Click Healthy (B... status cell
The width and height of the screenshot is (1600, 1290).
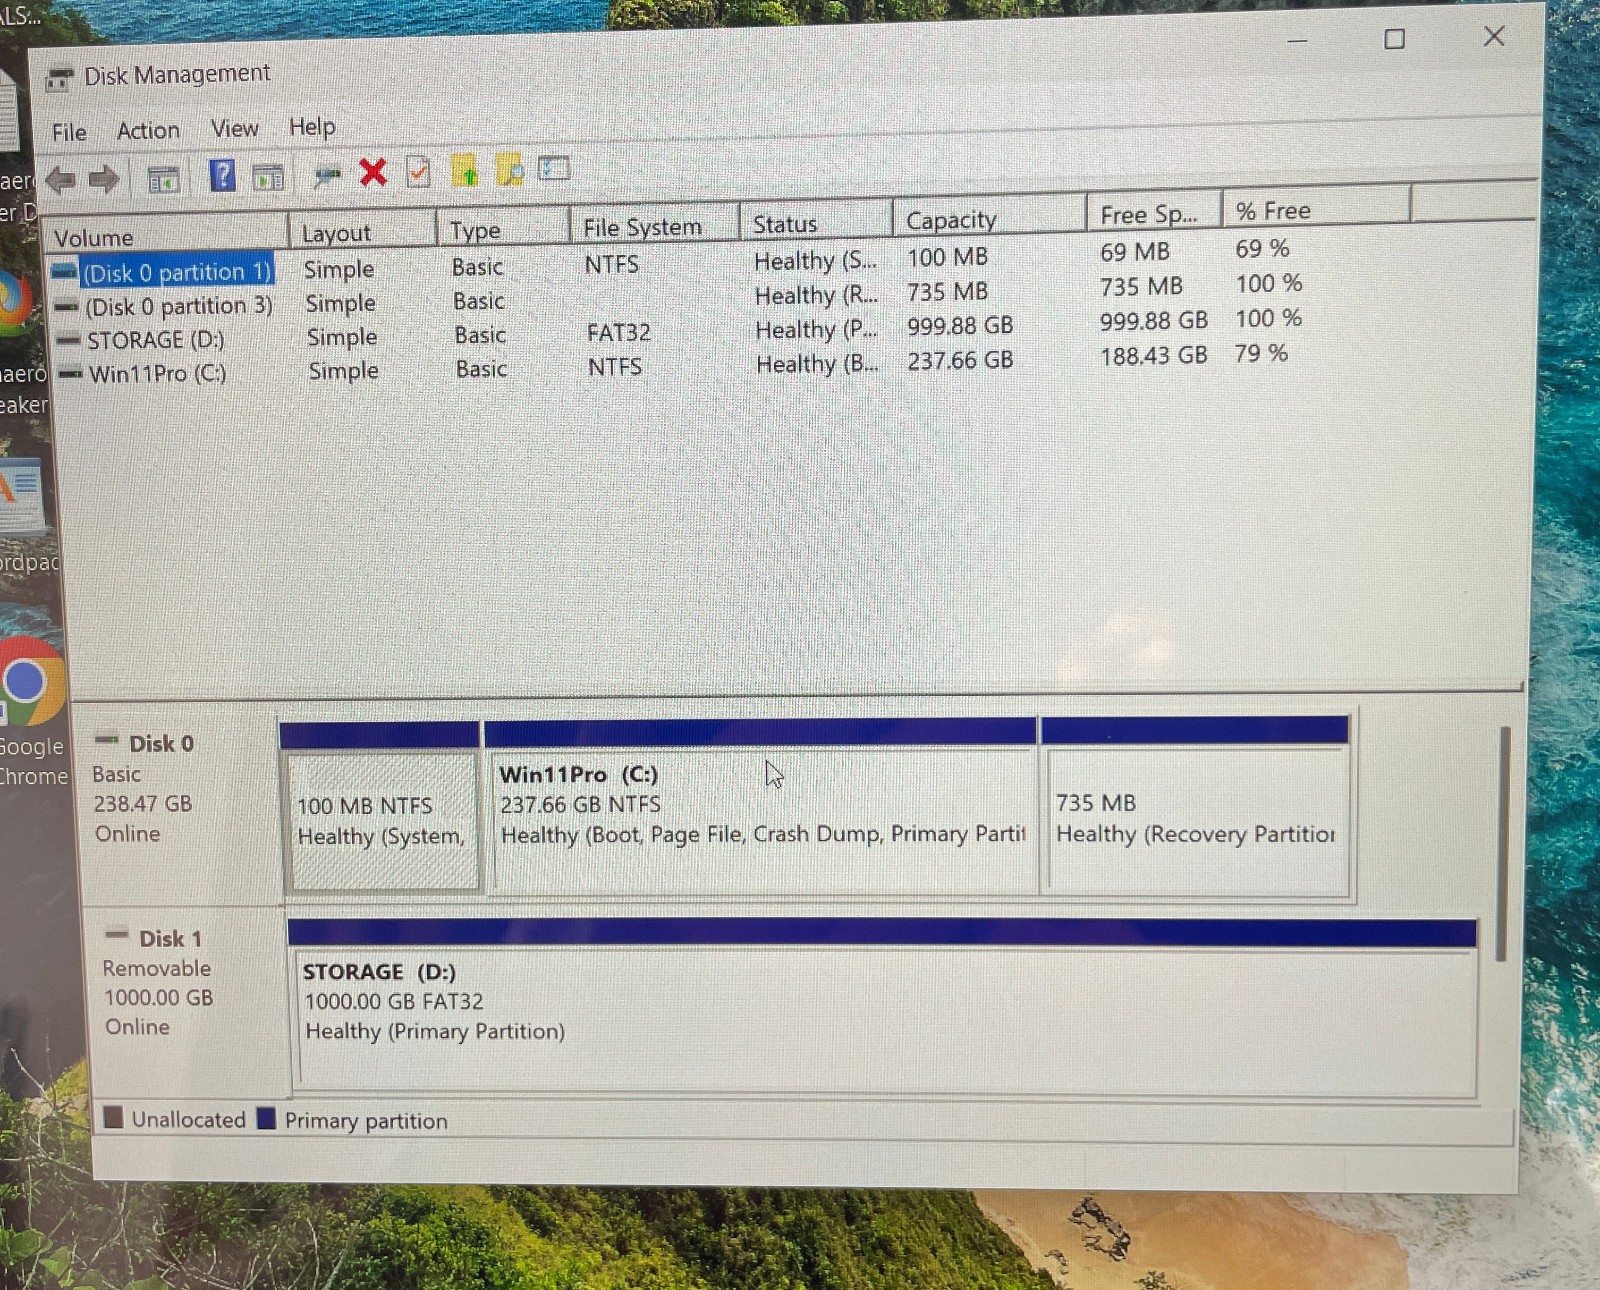(817, 364)
